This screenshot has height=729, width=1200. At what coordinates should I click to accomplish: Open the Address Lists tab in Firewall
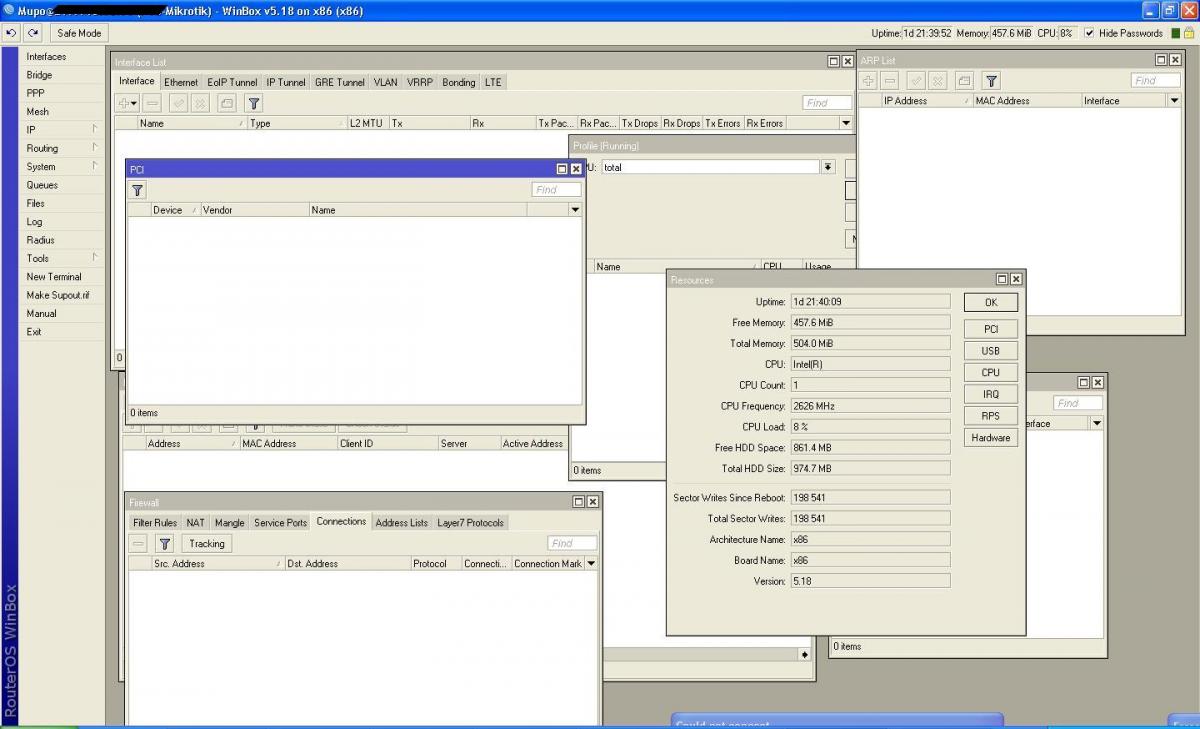coord(401,522)
